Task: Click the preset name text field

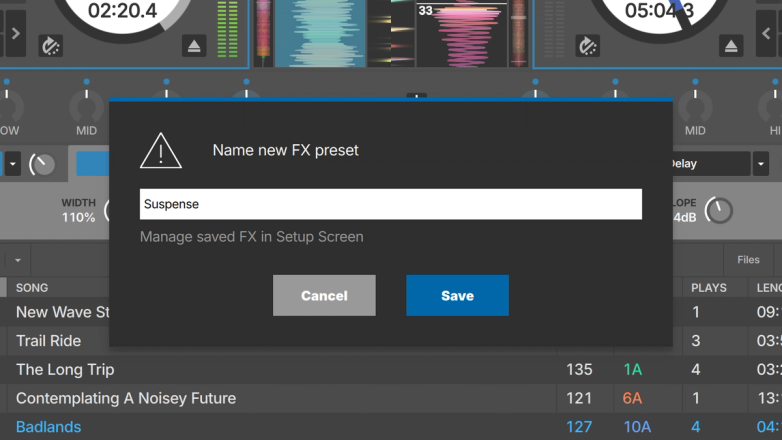Action: 390,204
